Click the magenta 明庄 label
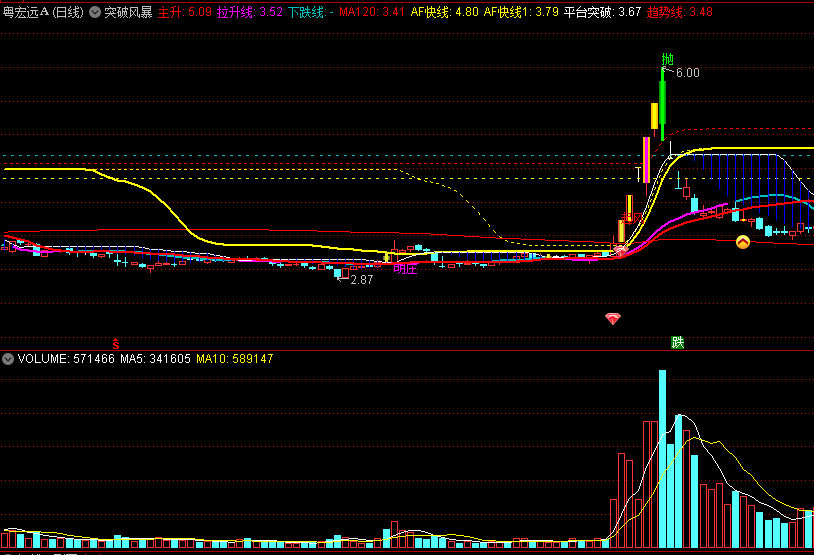The image size is (814, 555). (x=405, y=269)
